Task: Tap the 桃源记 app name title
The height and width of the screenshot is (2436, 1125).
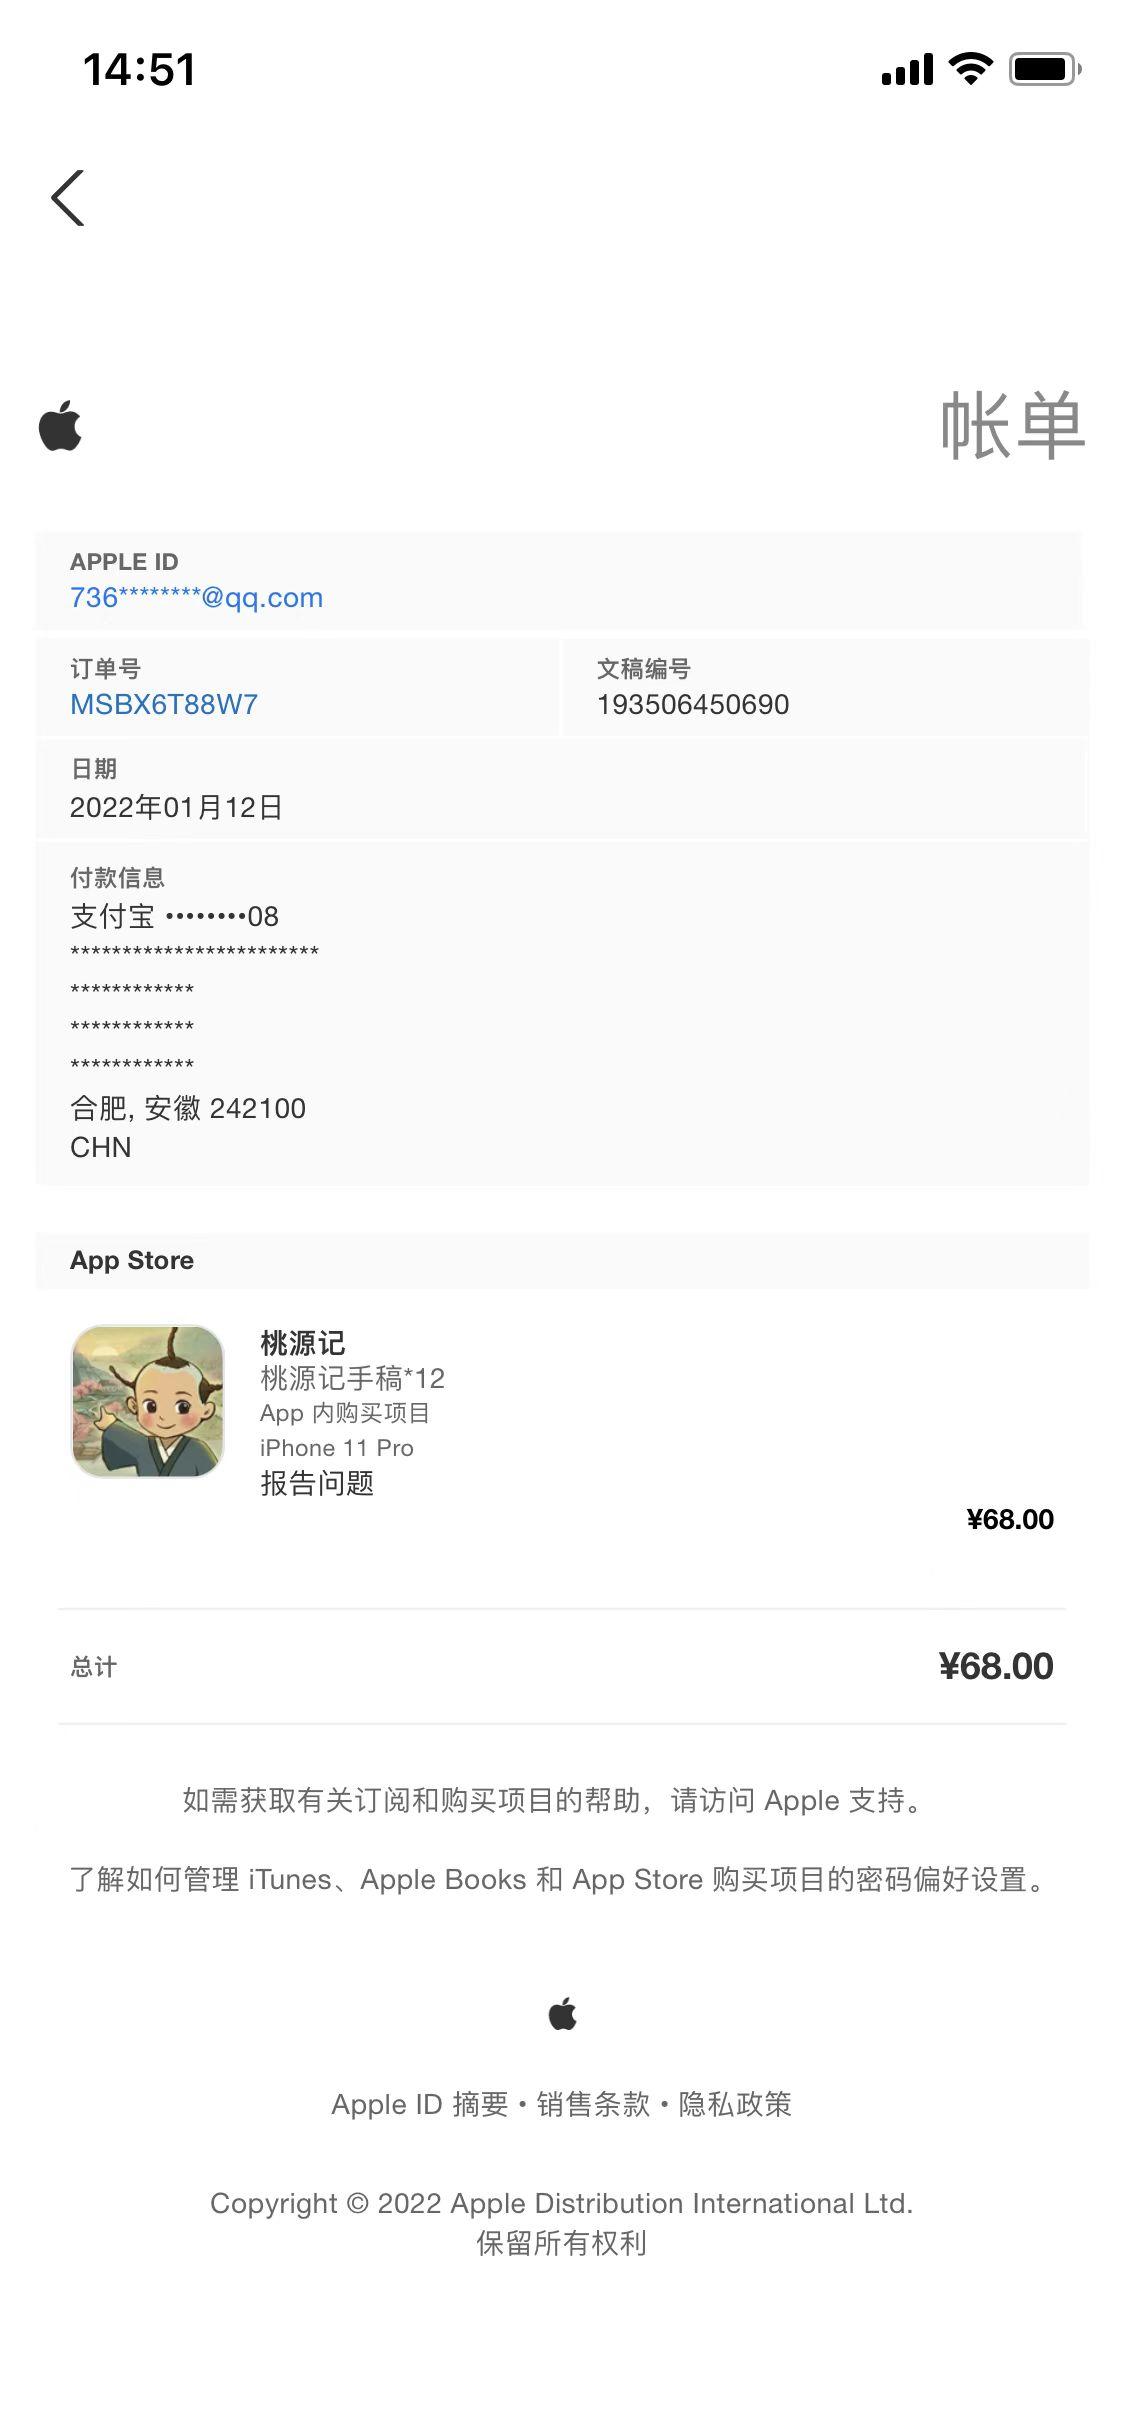Action: (303, 1343)
